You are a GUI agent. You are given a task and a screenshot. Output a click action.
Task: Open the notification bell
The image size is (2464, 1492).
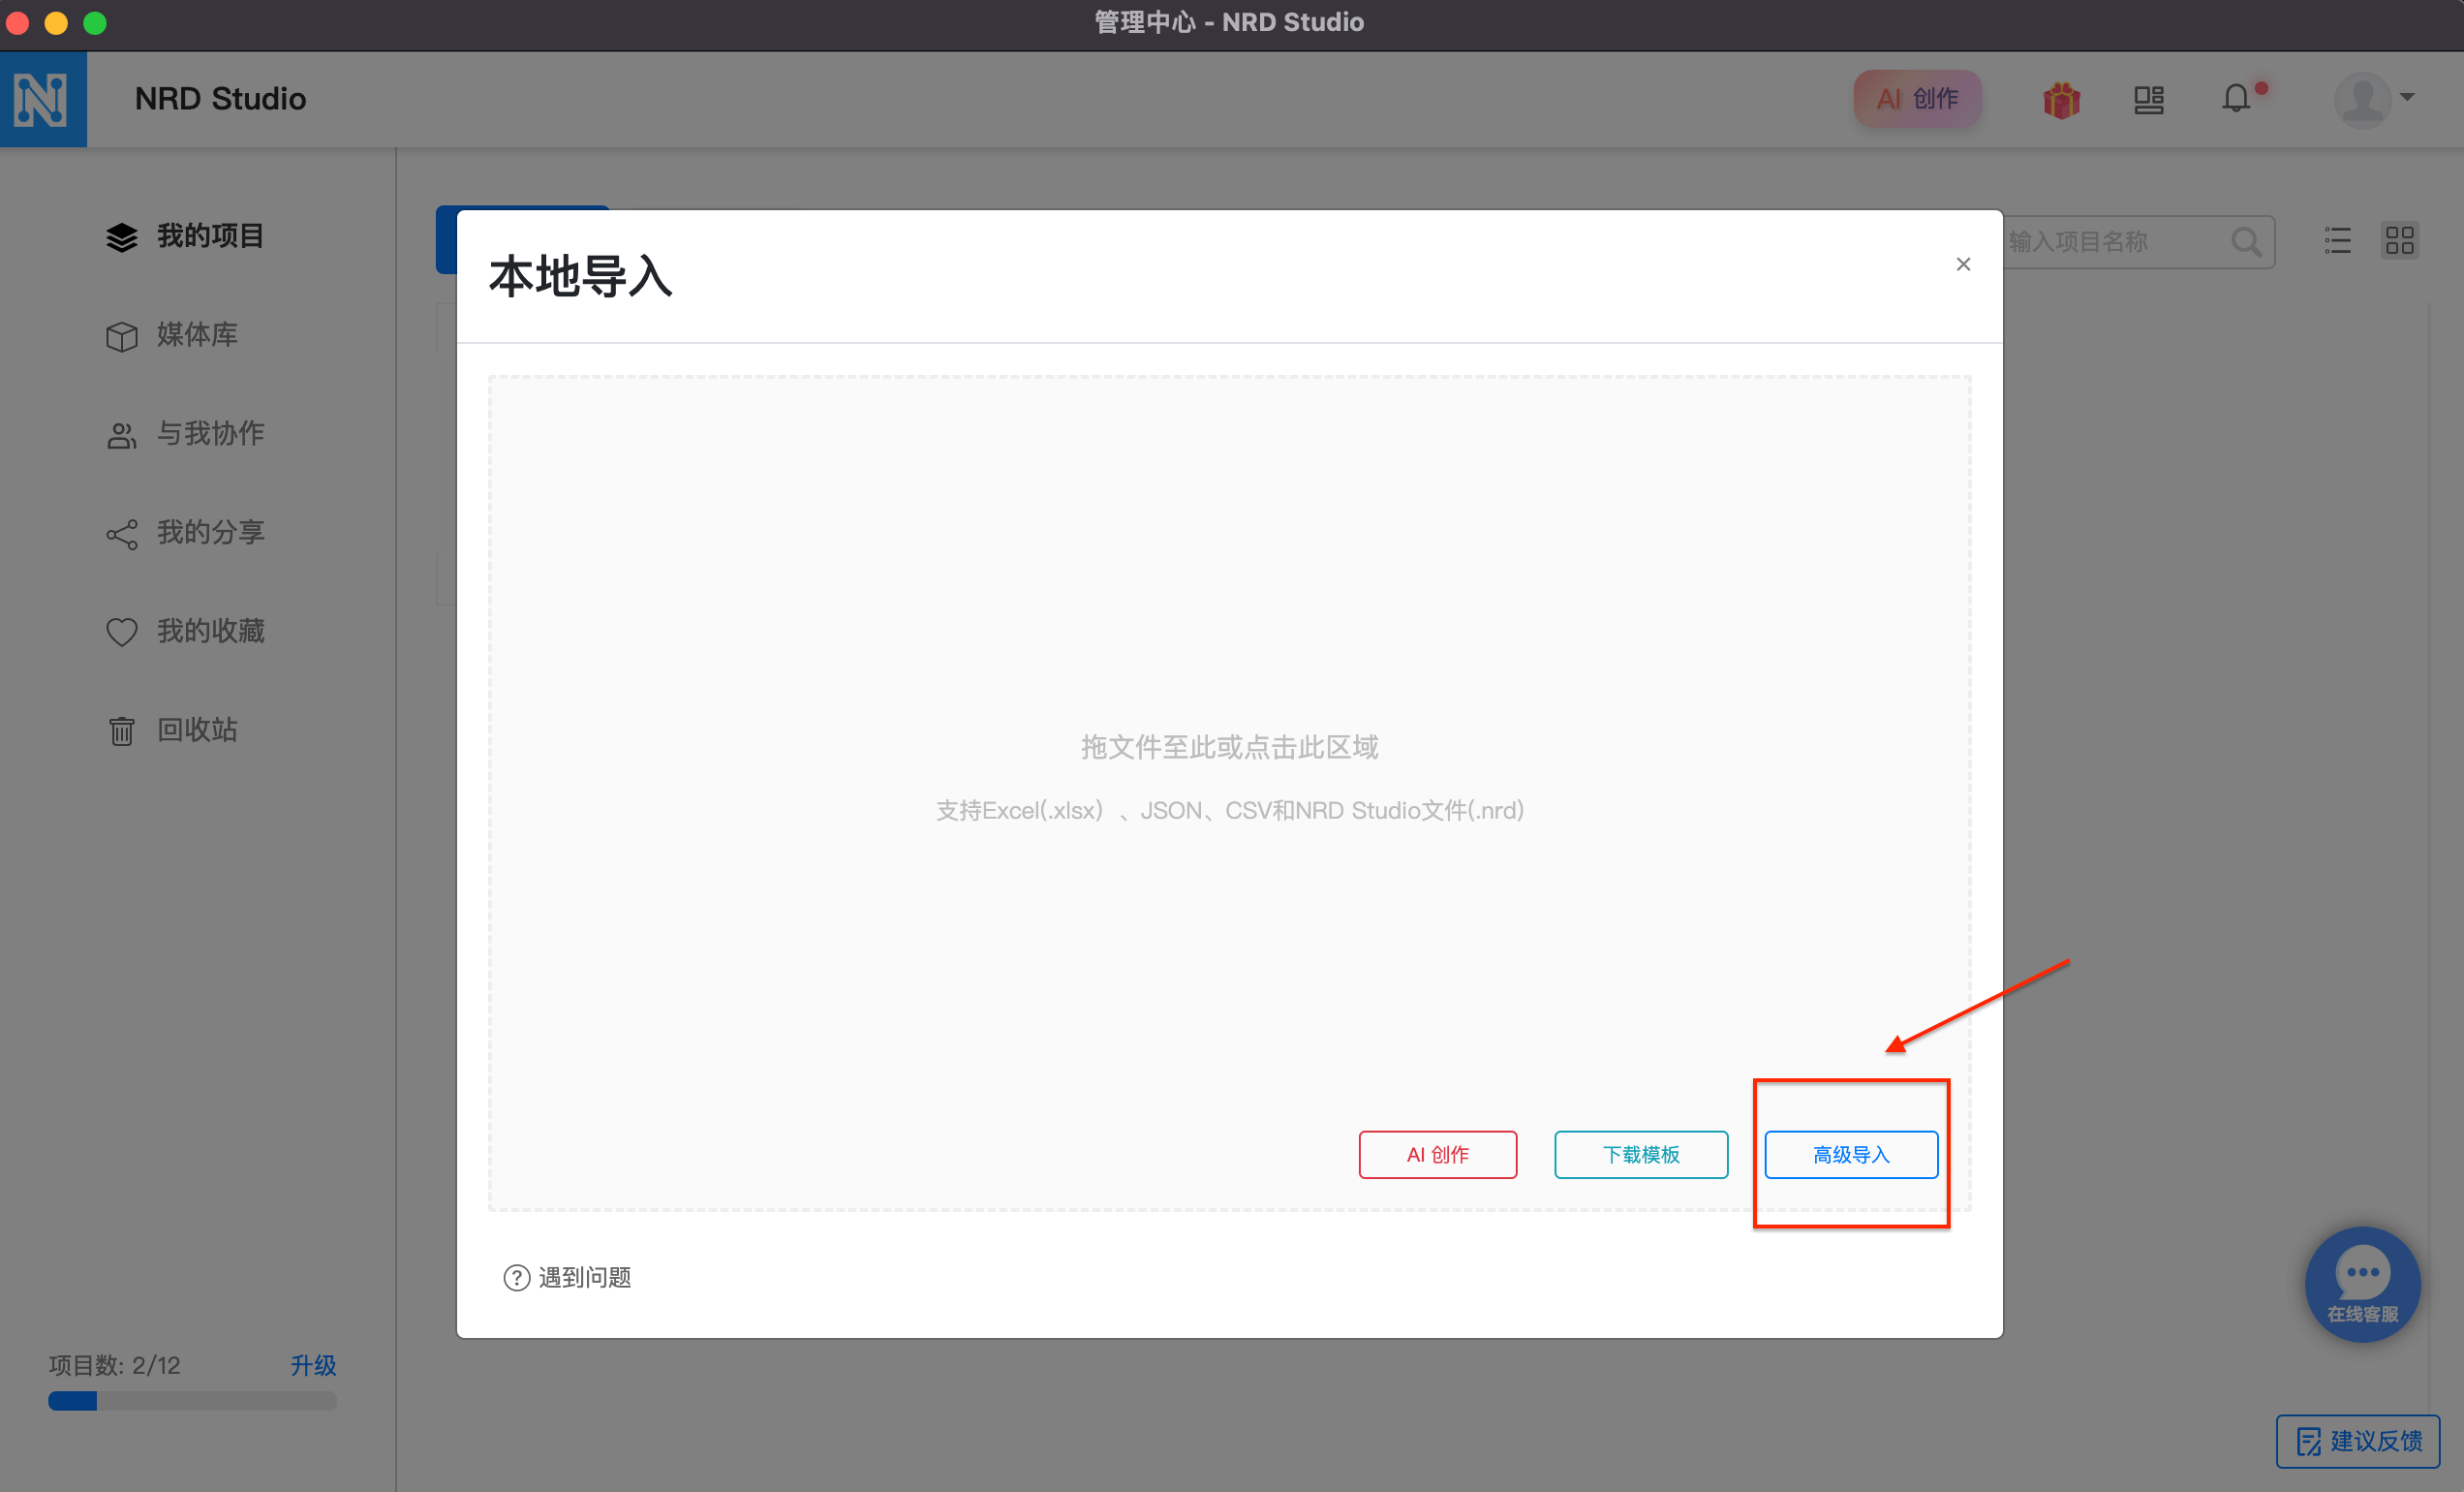2236,99
